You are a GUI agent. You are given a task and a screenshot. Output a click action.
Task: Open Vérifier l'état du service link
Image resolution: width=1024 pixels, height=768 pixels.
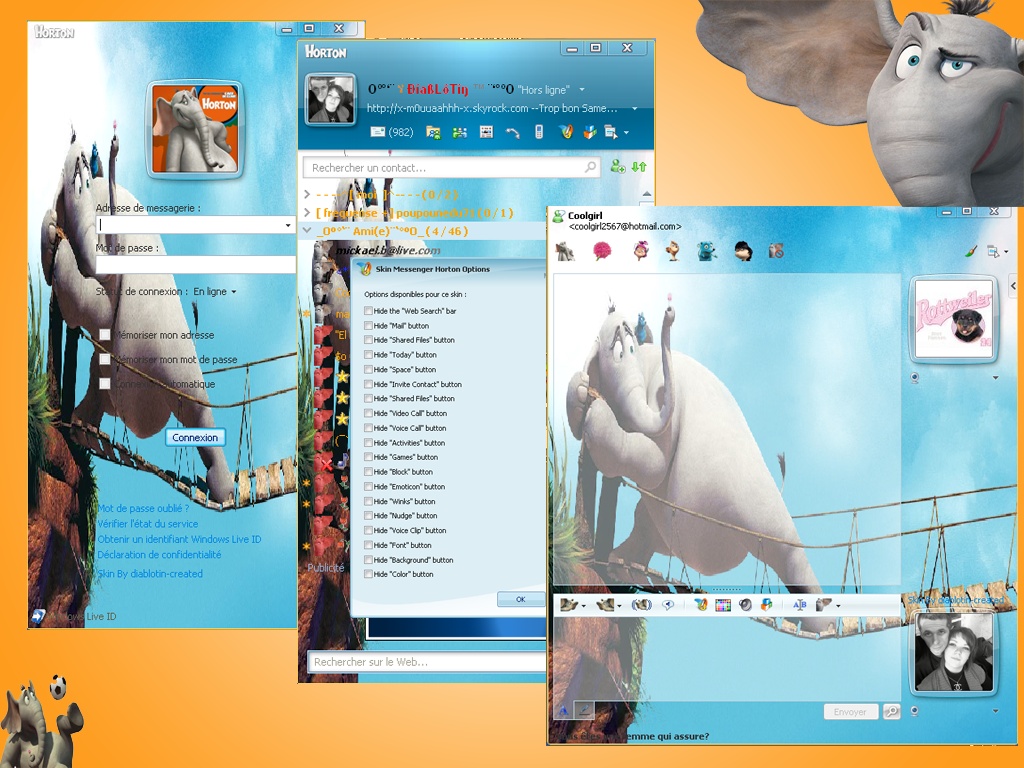[x=148, y=524]
